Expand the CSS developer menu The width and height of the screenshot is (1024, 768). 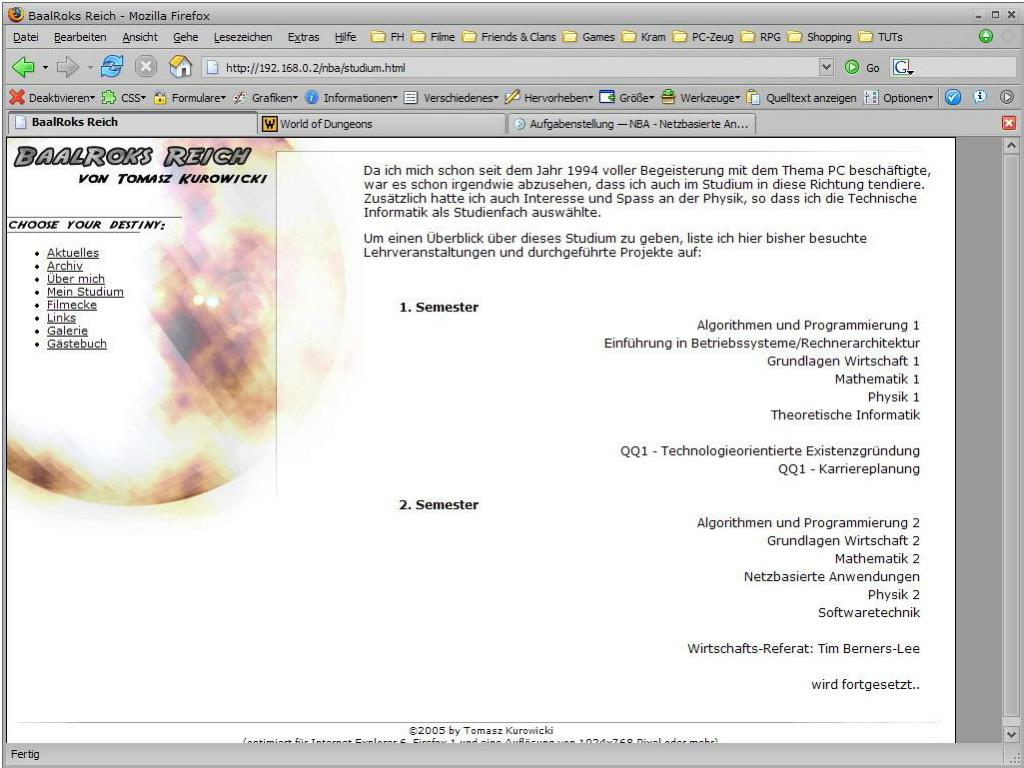coord(123,98)
